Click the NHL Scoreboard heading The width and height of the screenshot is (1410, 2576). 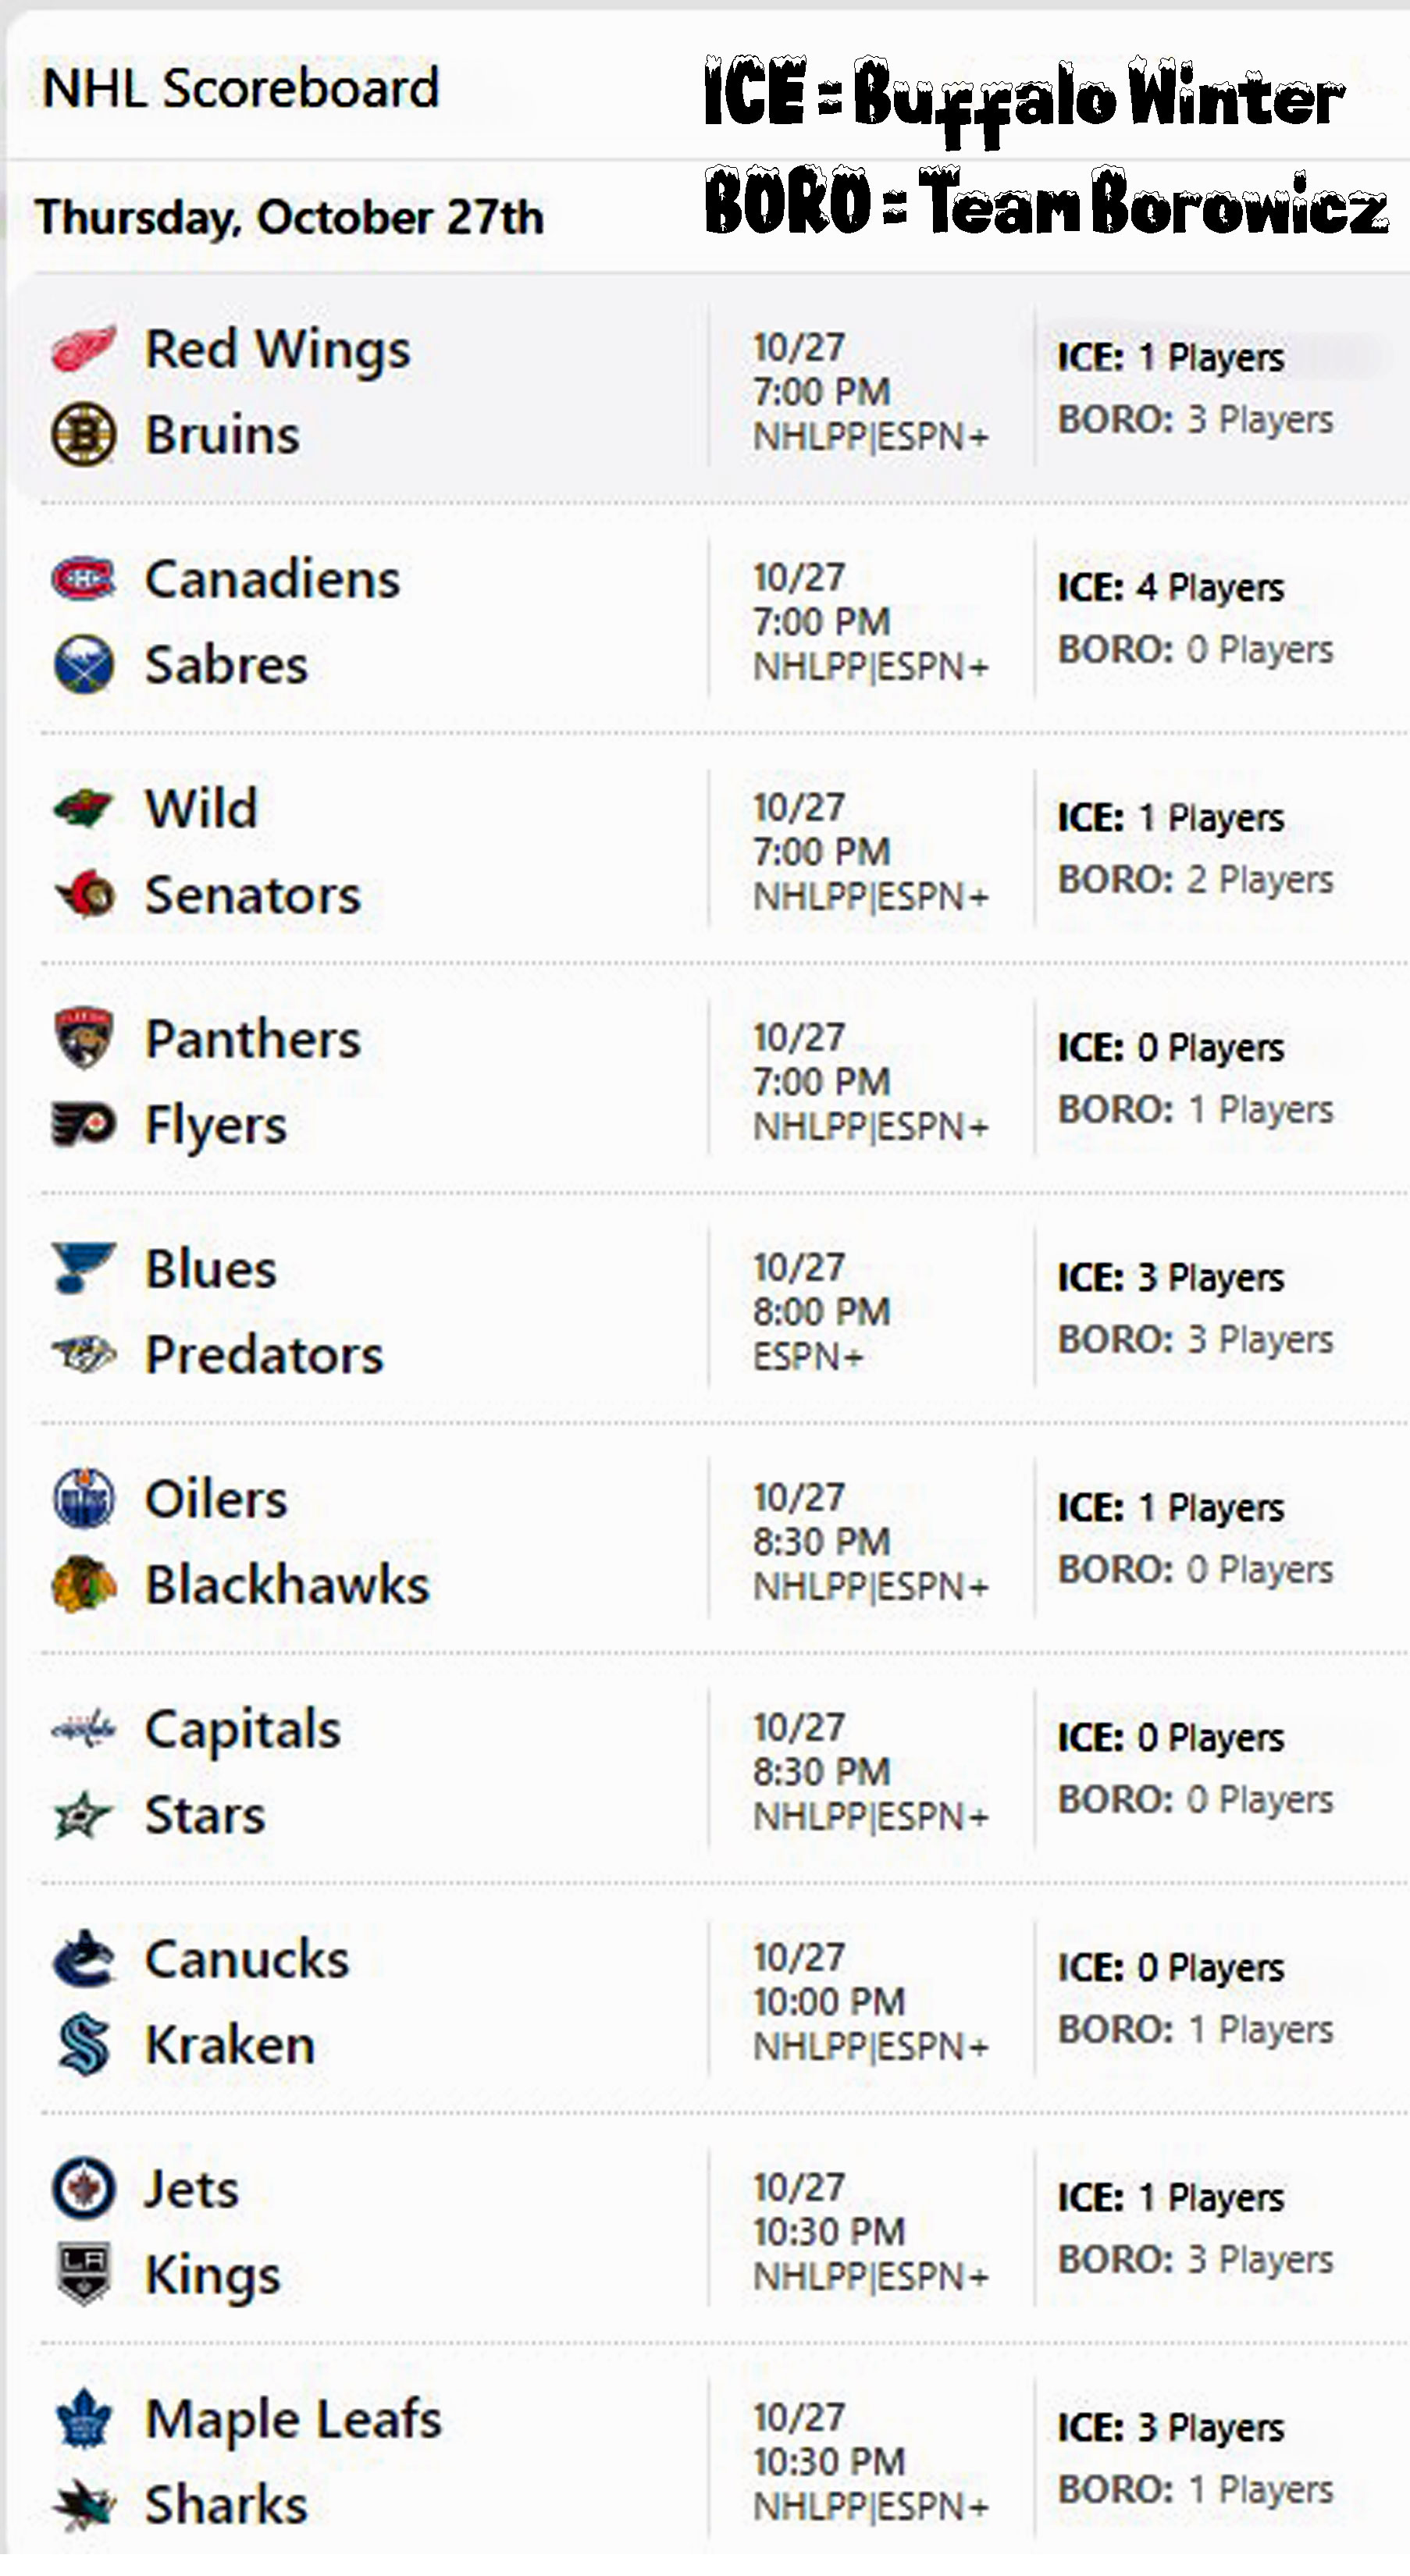pos(241,88)
